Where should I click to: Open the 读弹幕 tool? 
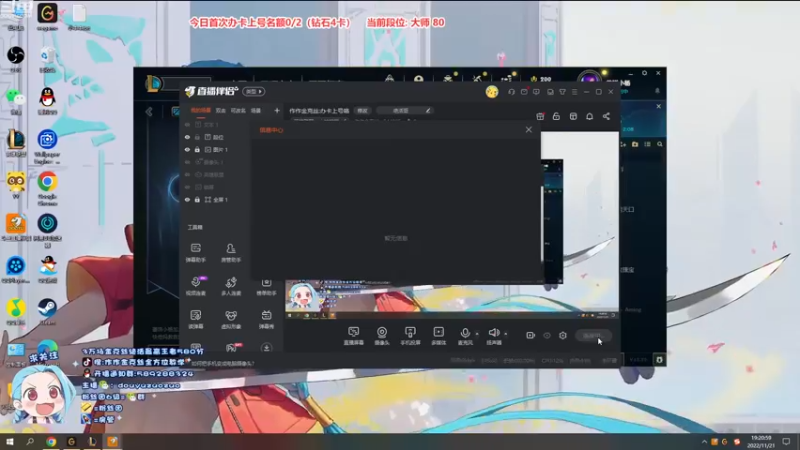(195, 319)
